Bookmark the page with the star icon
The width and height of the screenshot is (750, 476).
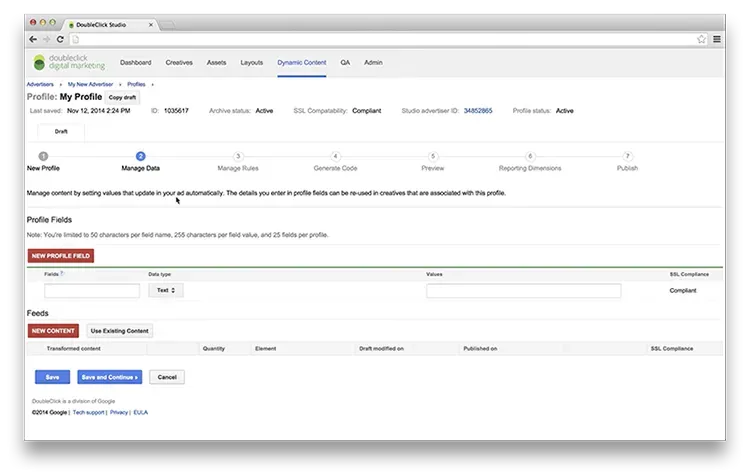(702, 39)
